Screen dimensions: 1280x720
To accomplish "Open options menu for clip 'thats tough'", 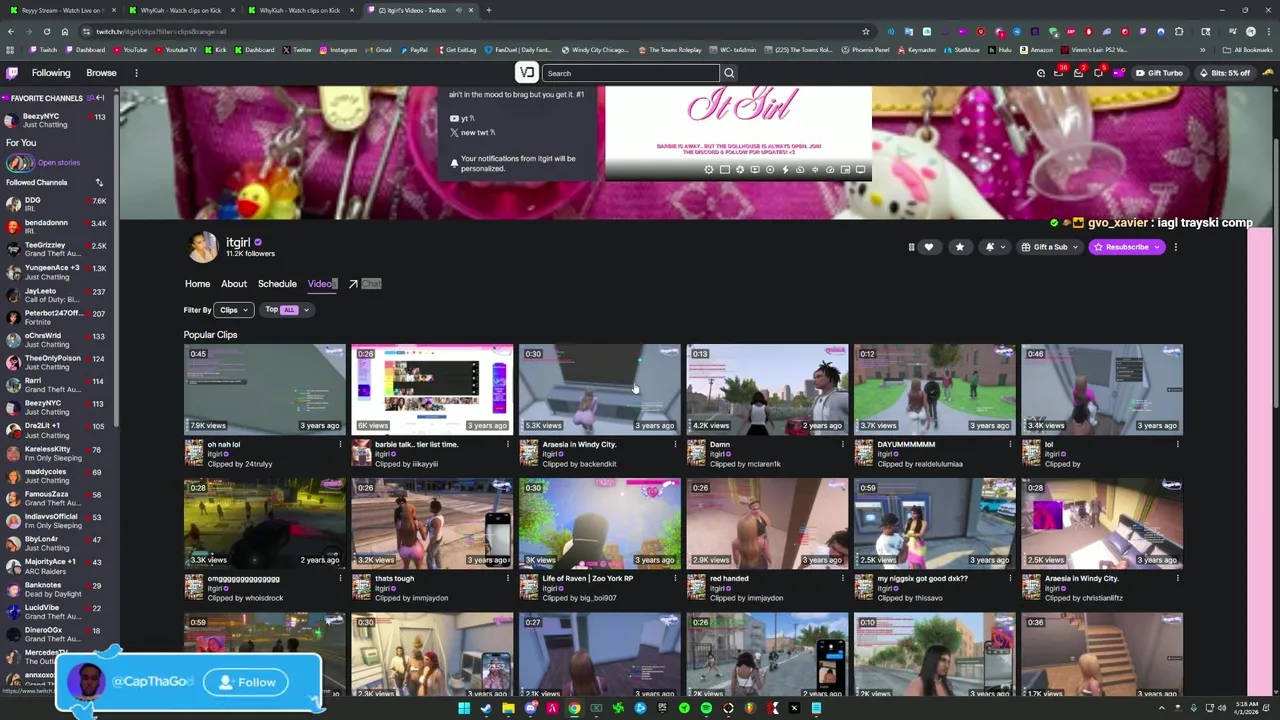I will [507, 579].
